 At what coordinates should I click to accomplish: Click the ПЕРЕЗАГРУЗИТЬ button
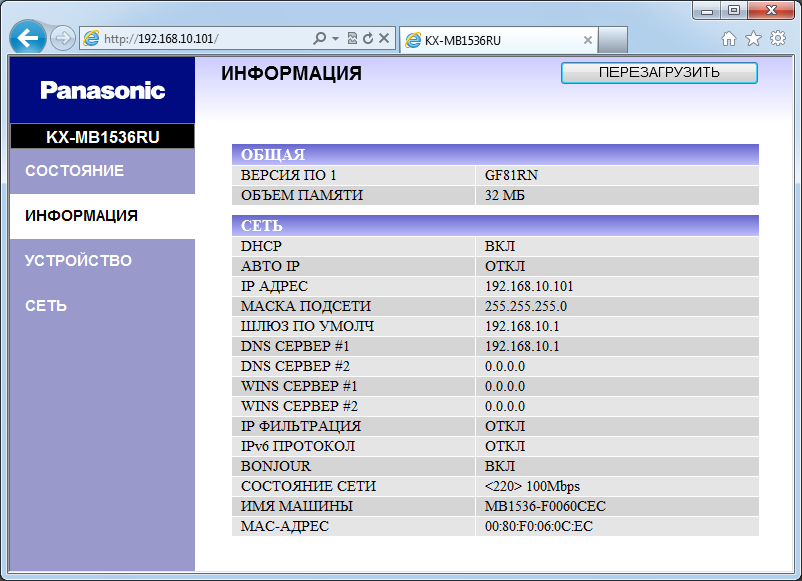click(x=659, y=73)
